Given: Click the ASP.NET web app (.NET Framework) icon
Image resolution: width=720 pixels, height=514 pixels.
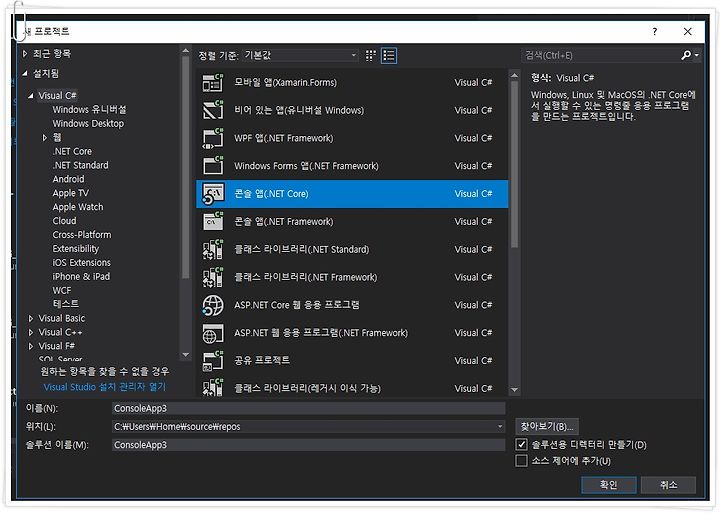Looking at the screenshot, I should point(213,333).
